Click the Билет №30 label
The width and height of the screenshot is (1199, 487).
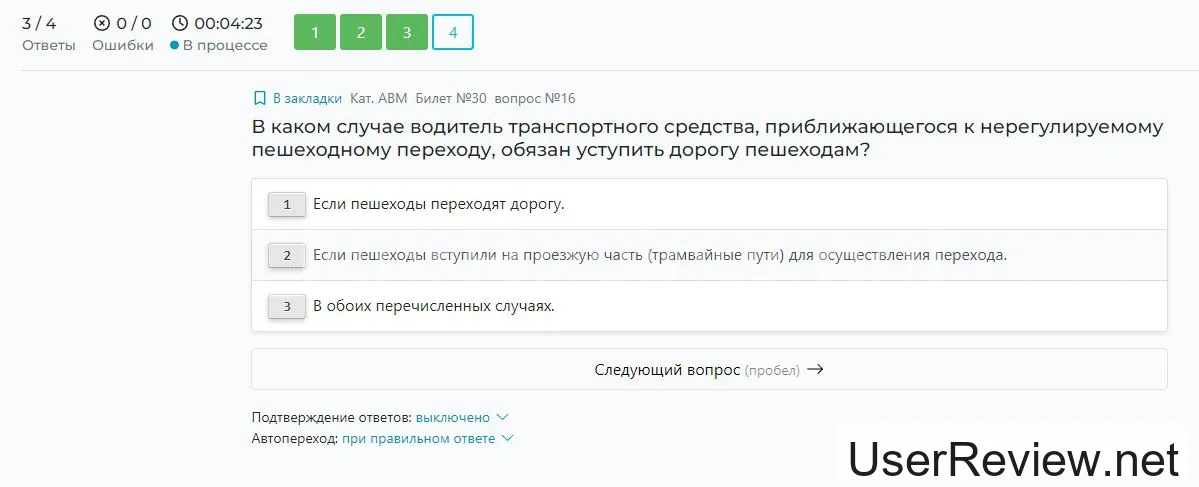[x=451, y=98]
